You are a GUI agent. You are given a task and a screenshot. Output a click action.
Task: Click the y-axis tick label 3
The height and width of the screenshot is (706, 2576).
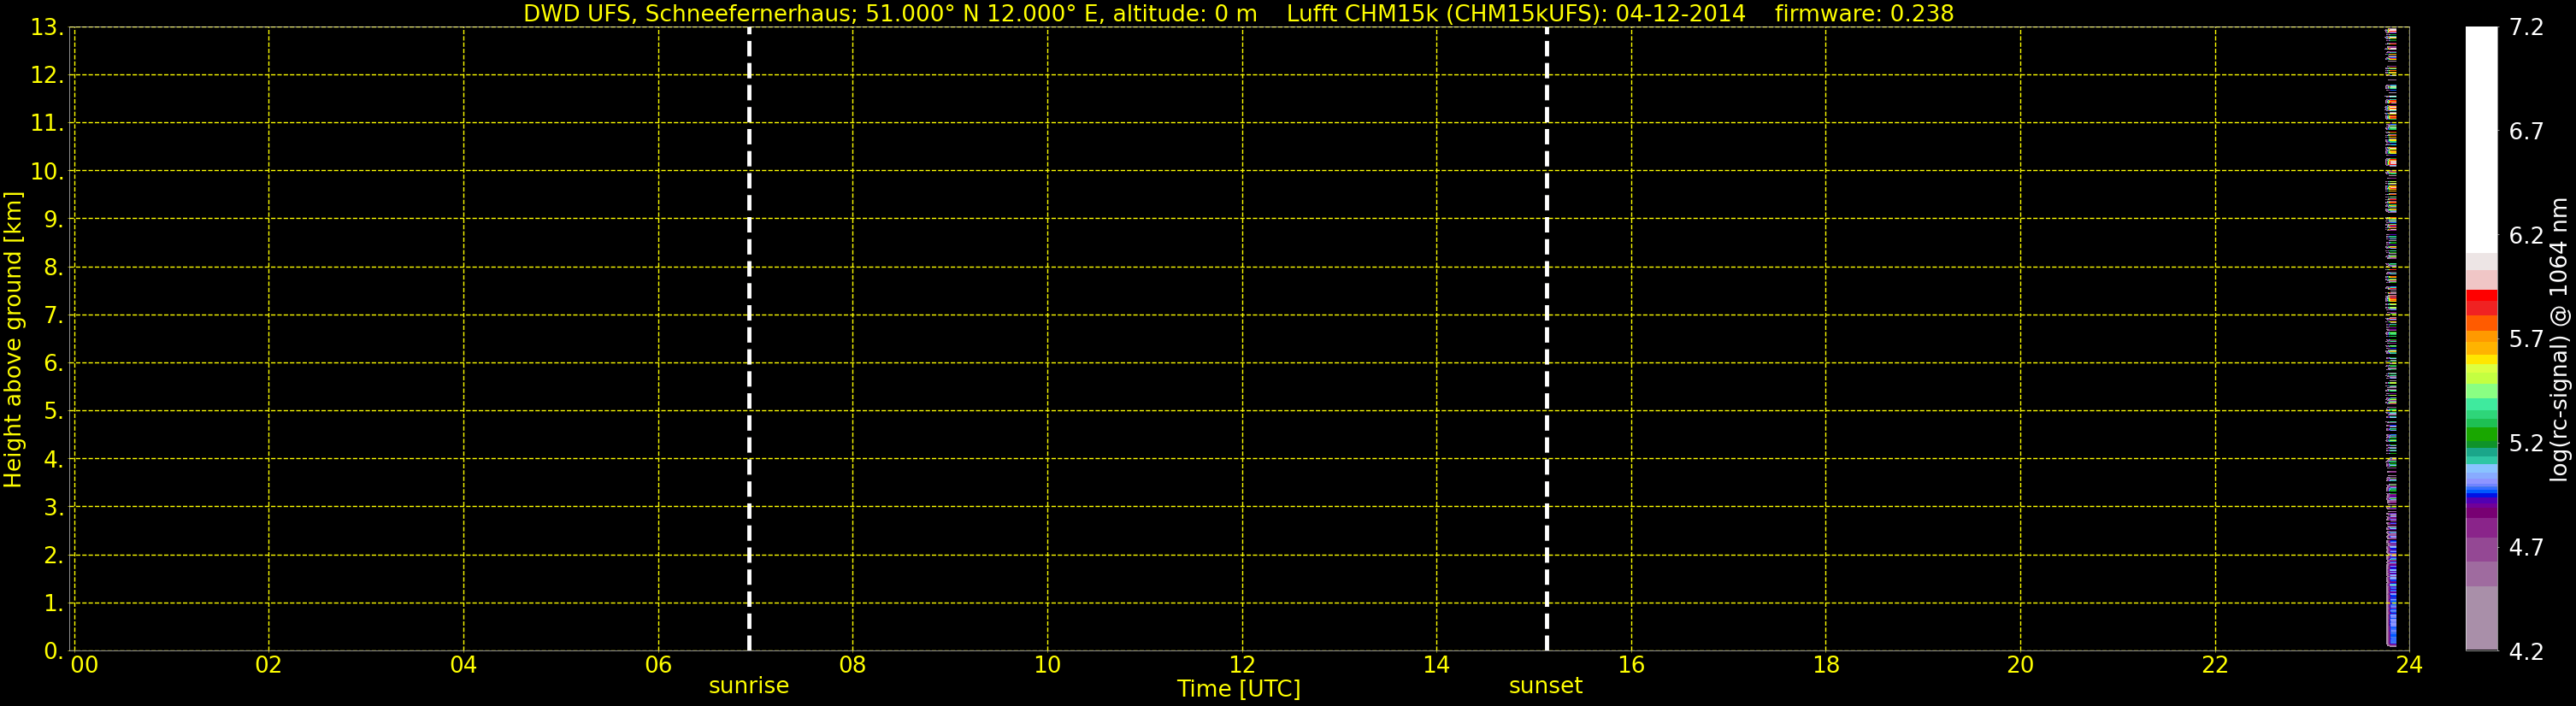tap(53, 508)
